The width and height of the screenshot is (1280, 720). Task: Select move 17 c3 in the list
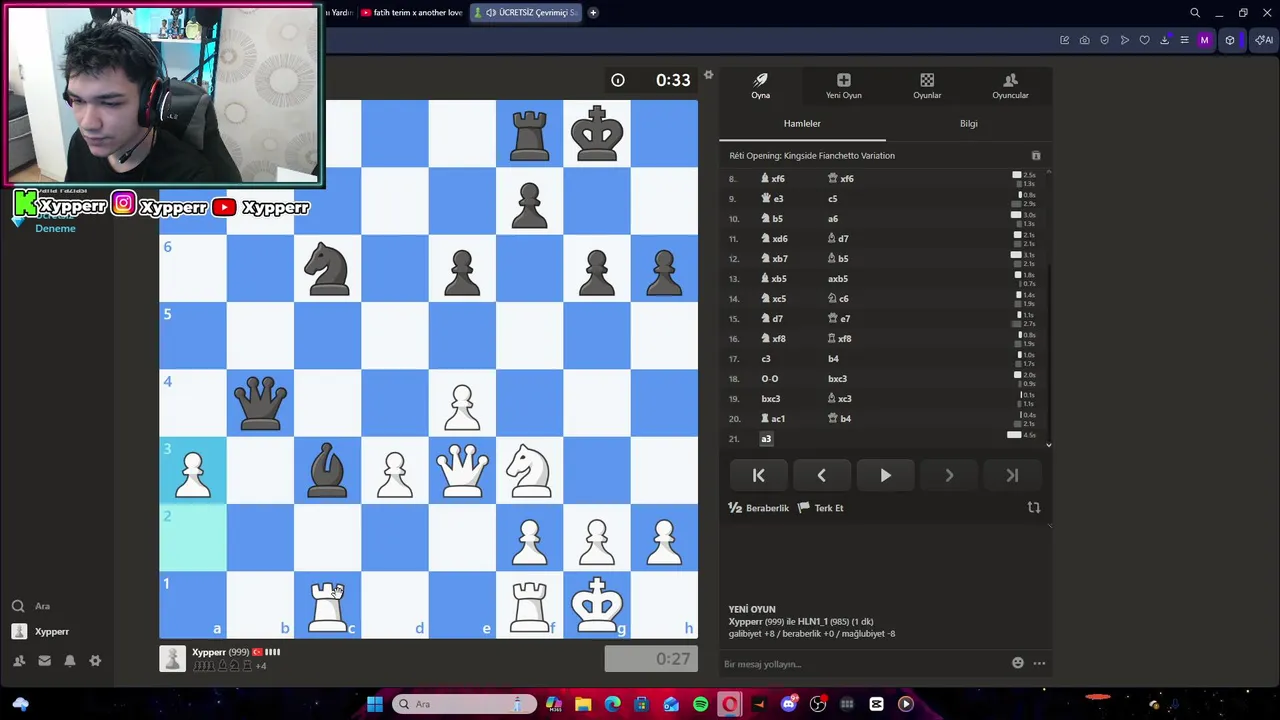[766, 359]
